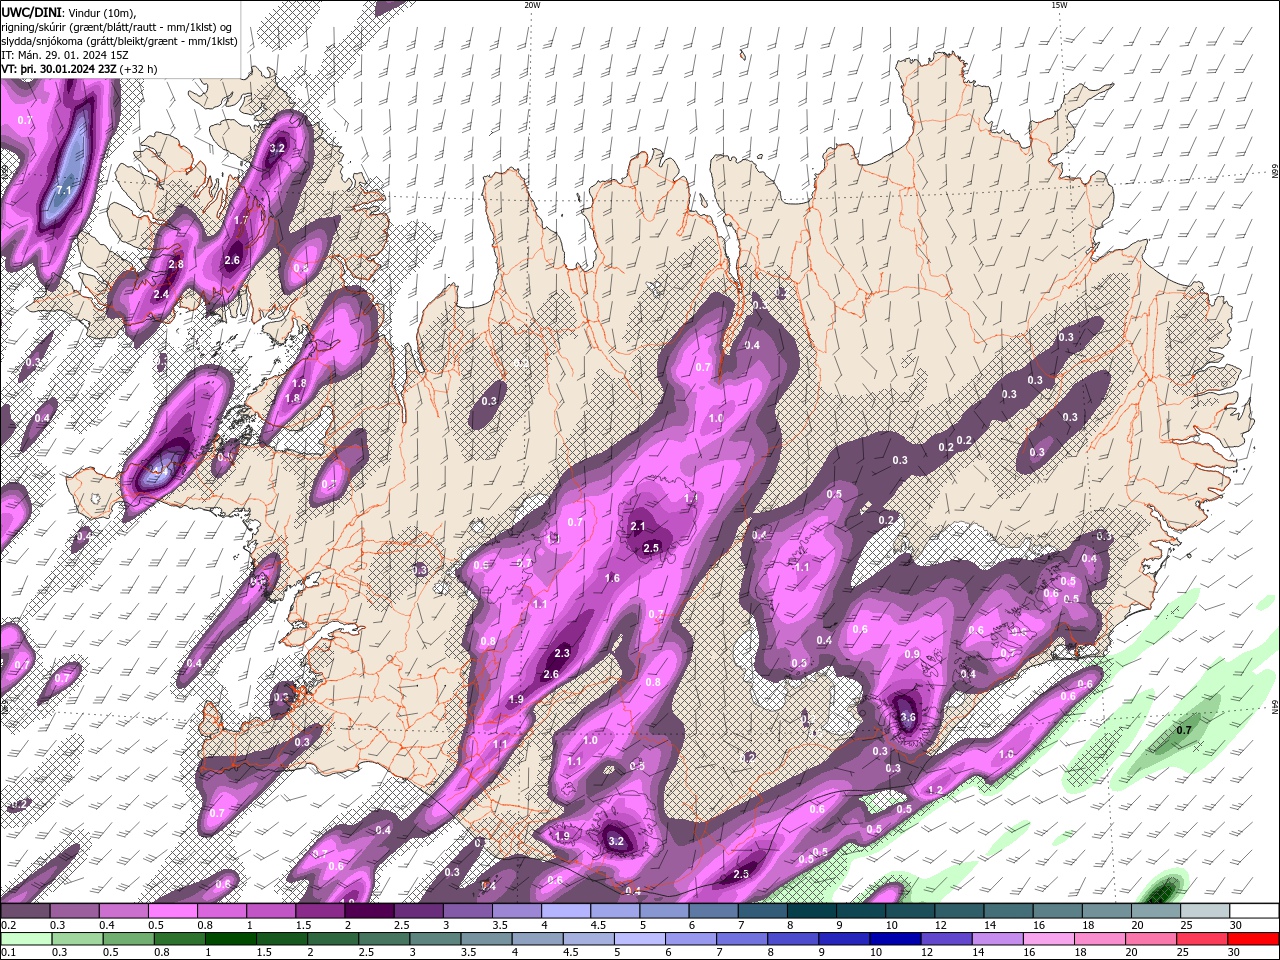Click the bright pink snow-scale swatch between 0.5 and 0.8
The width and height of the screenshot is (1280, 960).
[172, 910]
